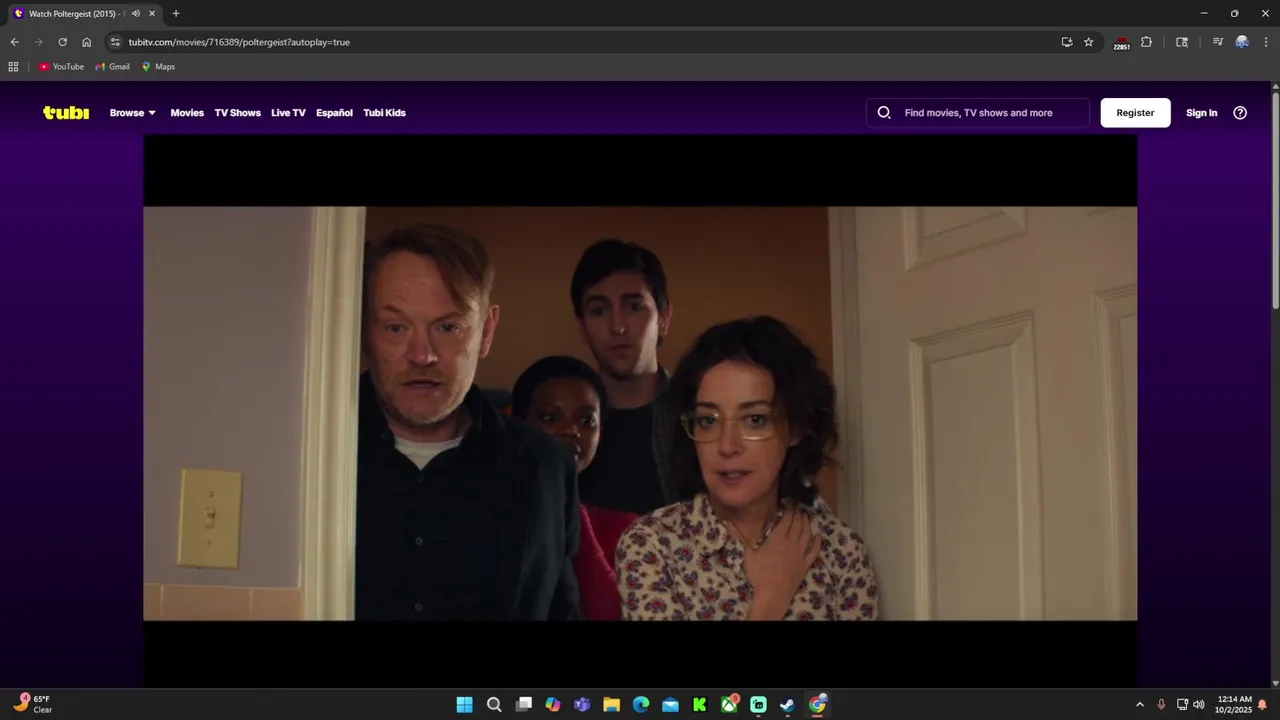Open the YouTube bookmark
1280x720 pixels.
(62, 67)
